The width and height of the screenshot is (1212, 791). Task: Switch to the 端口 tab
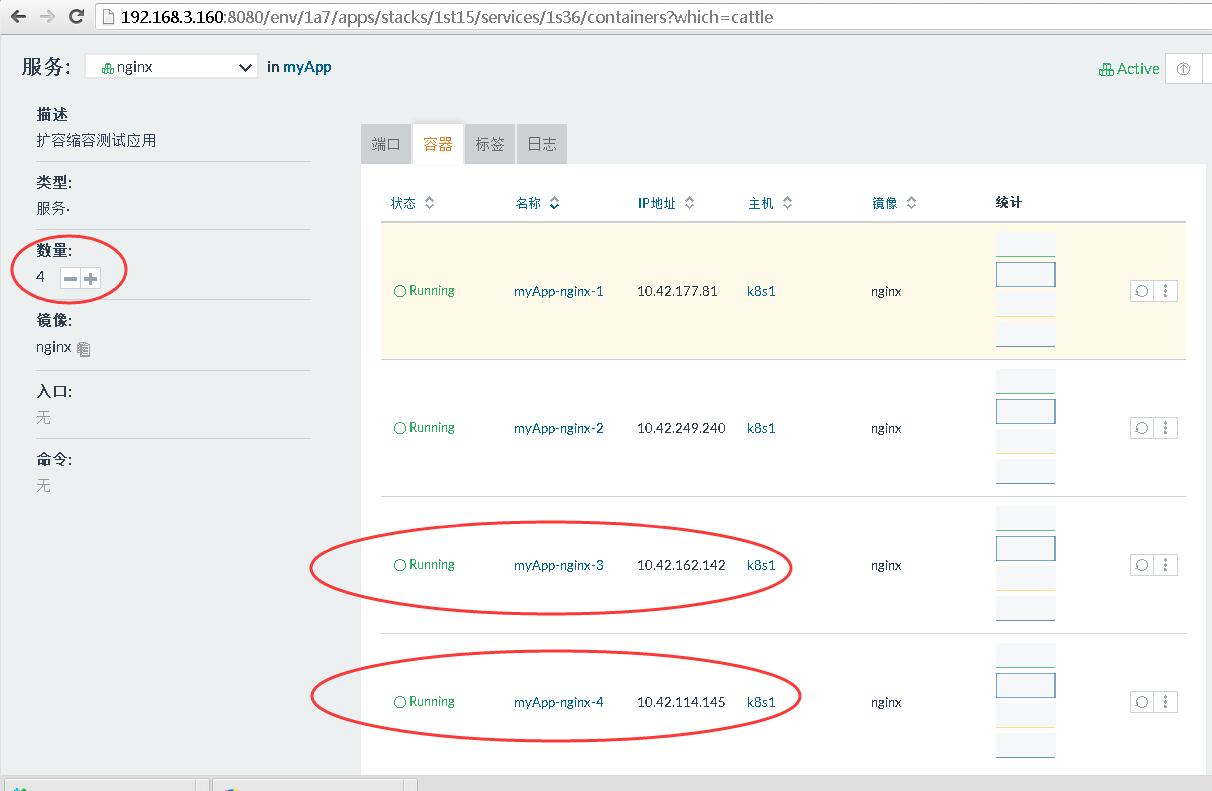pos(386,144)
